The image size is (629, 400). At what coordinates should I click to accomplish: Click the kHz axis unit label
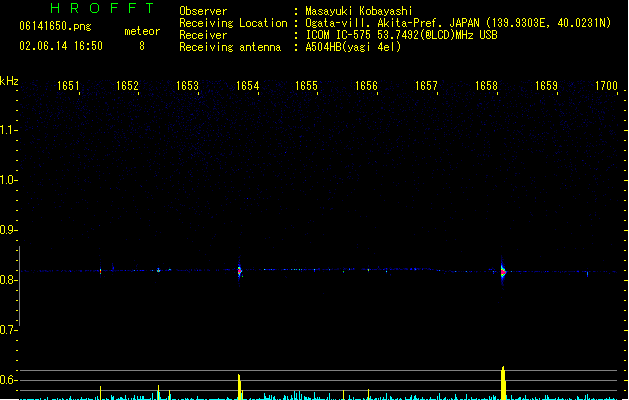9,81
